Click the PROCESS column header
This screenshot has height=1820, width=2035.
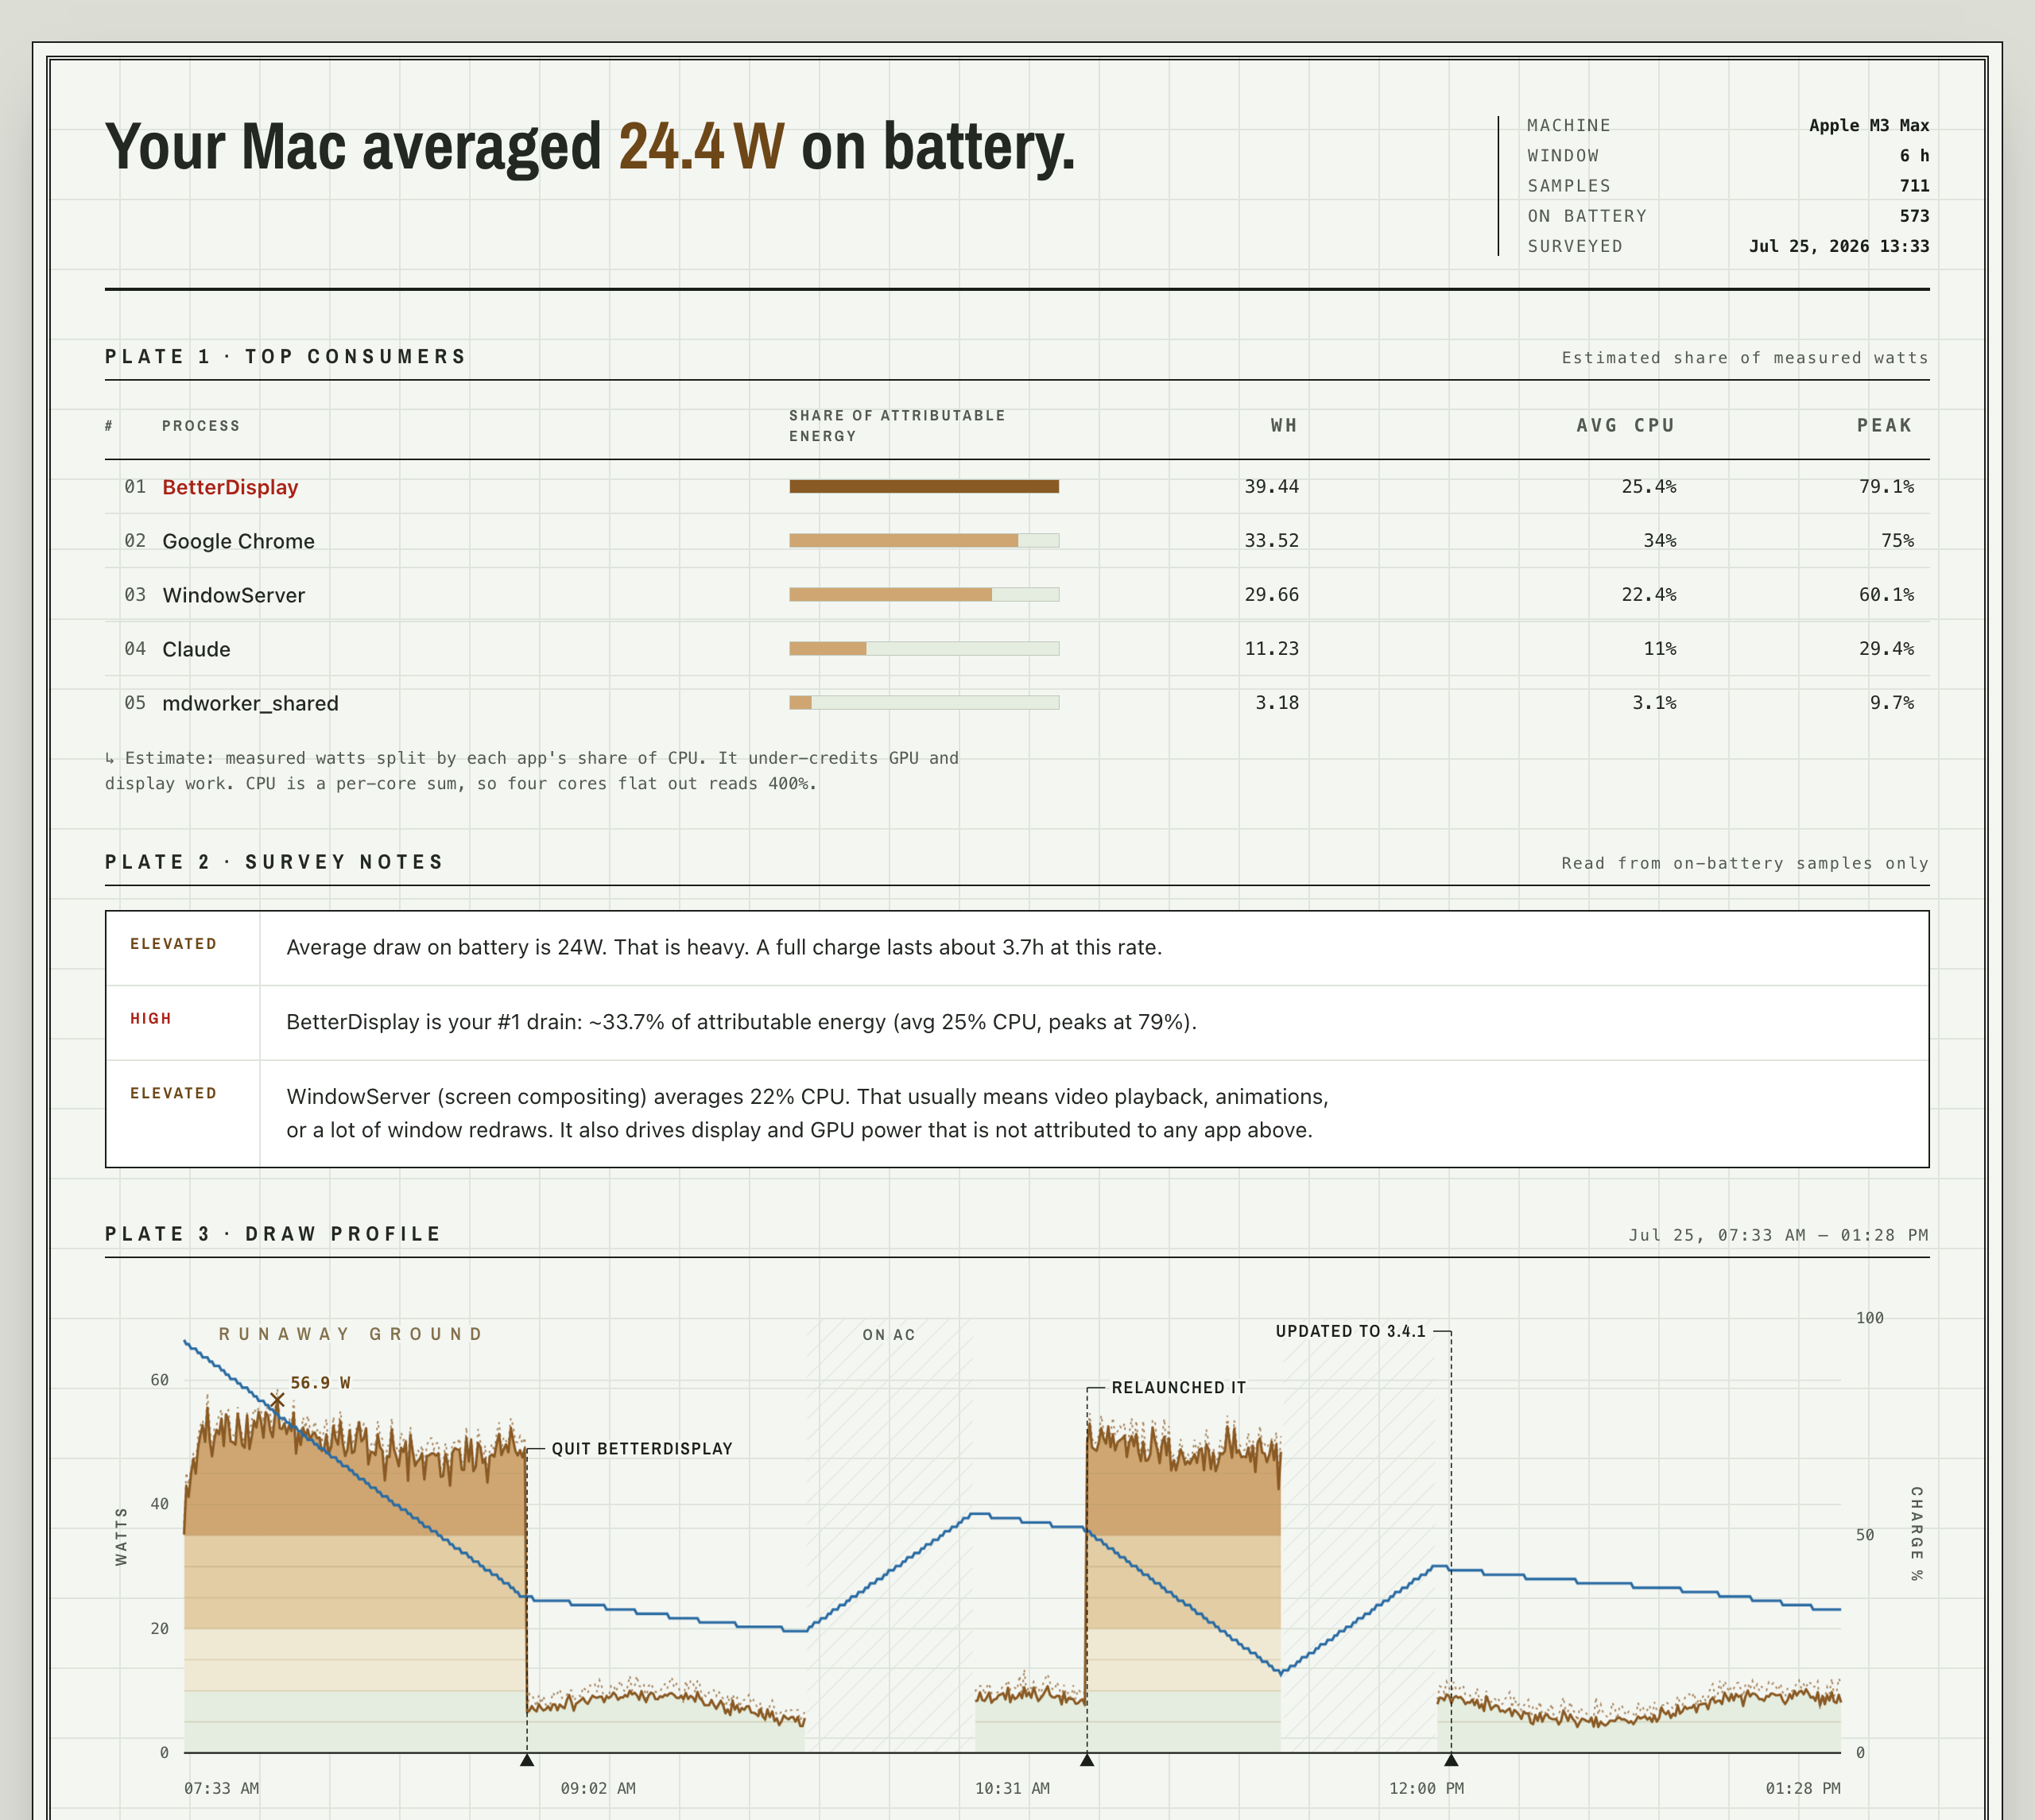click(201, 426)
